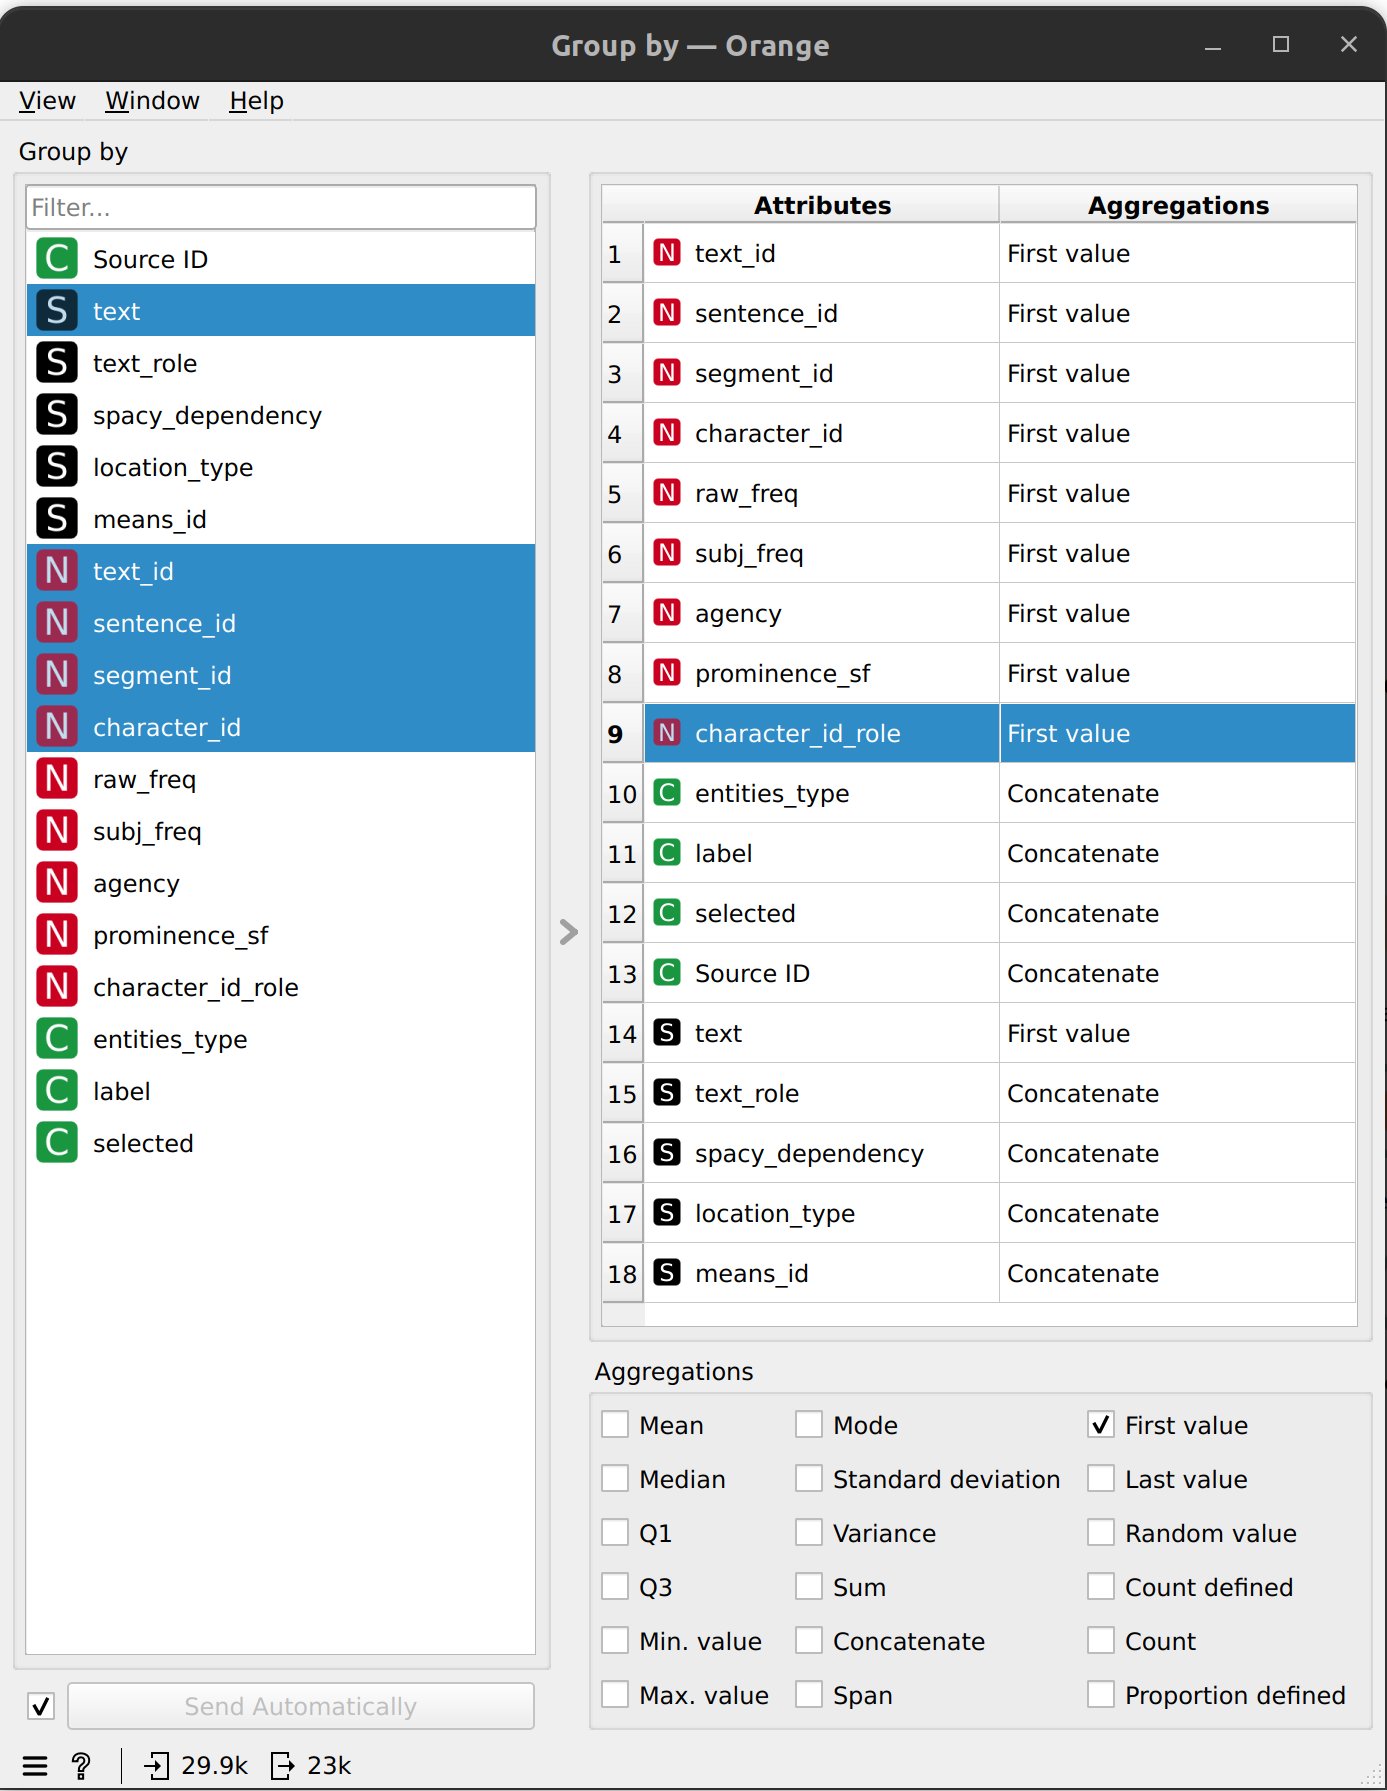This screenshot has height=1791, width=1387.
Task: Toggle the Send Automatically checkbox
Action: (x=41, y=1706)
